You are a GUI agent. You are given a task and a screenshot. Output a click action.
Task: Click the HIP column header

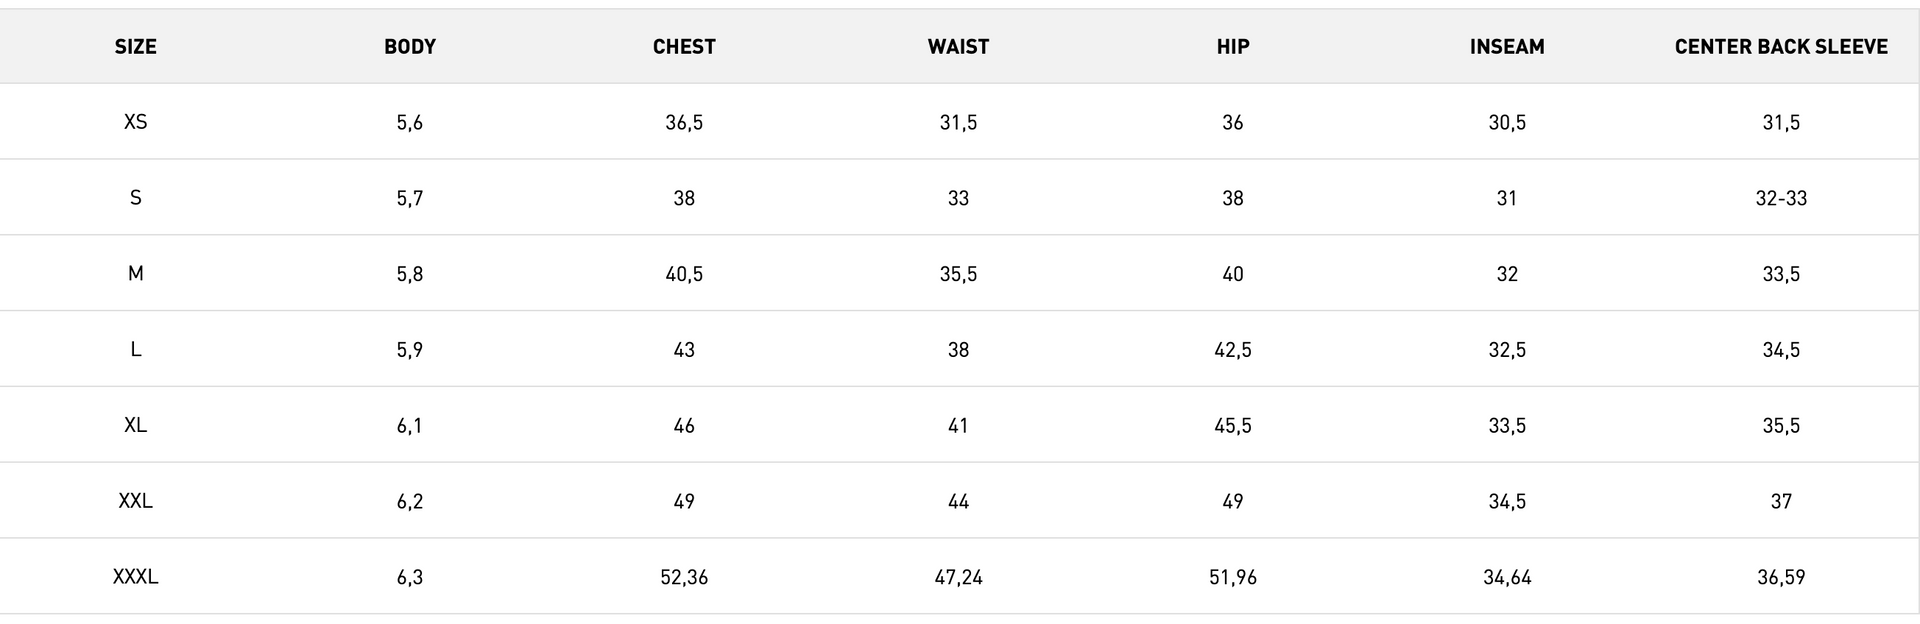[x=1233, y=47]
